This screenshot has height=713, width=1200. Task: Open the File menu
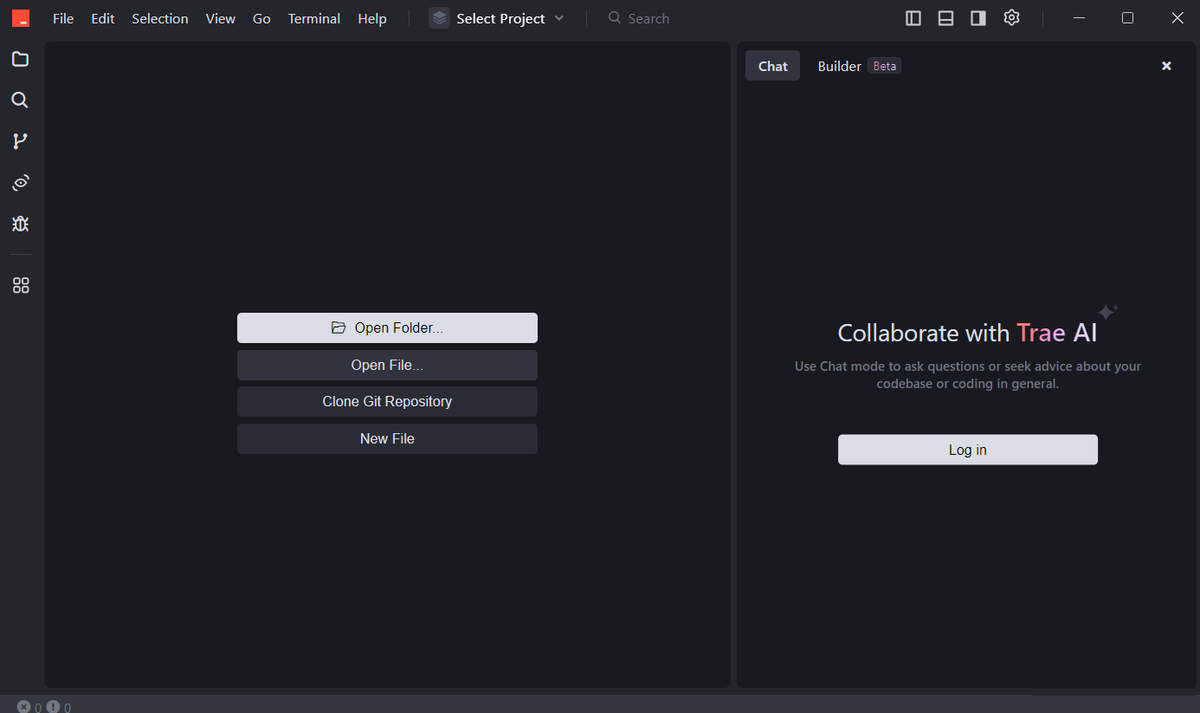(63, 18)
